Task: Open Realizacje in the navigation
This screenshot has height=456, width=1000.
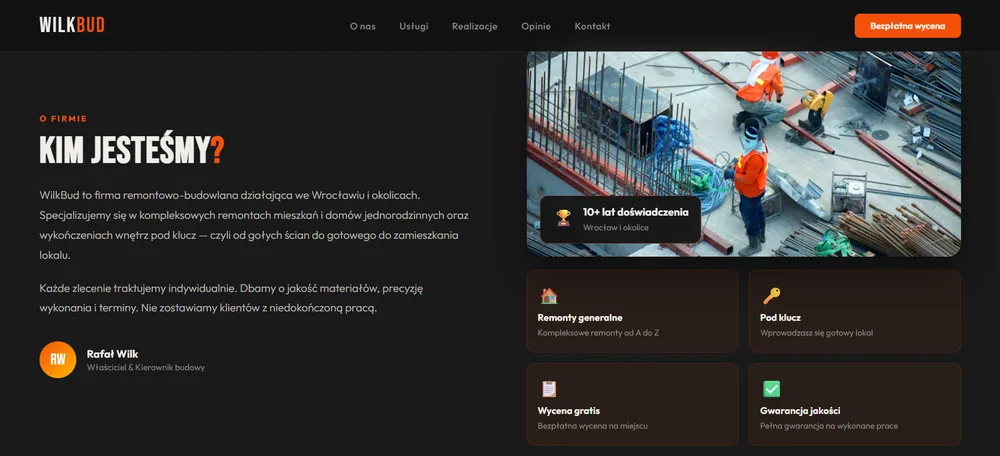Action: coord(474,26)
